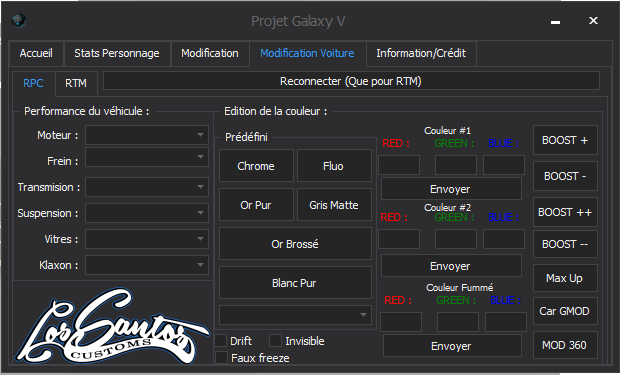Activate Car GMOD
Viewport: 620px width, 375px height.
click(565, 311)
